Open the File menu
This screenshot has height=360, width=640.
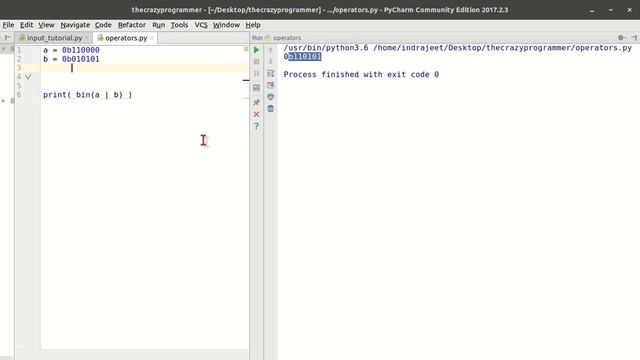[x=8, y=25]
